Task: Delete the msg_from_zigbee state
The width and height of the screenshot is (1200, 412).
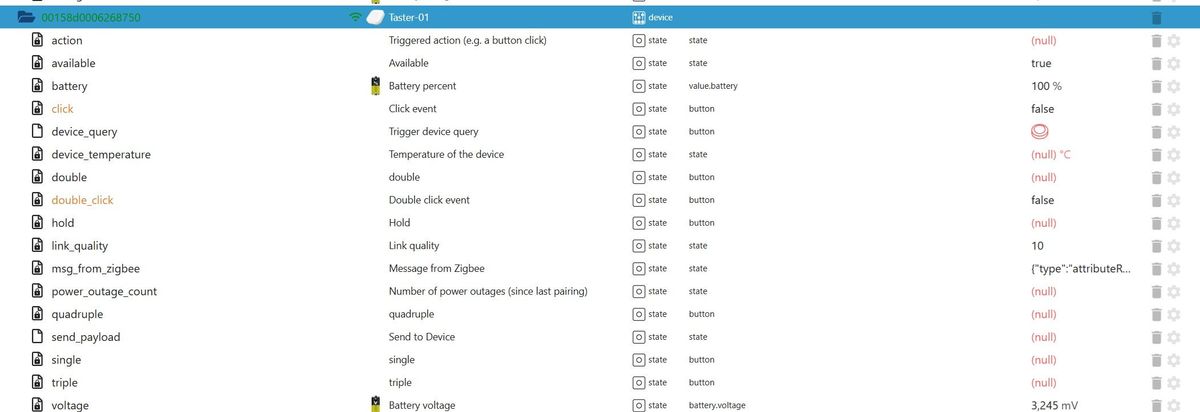Action: [x=1156, y=269]
